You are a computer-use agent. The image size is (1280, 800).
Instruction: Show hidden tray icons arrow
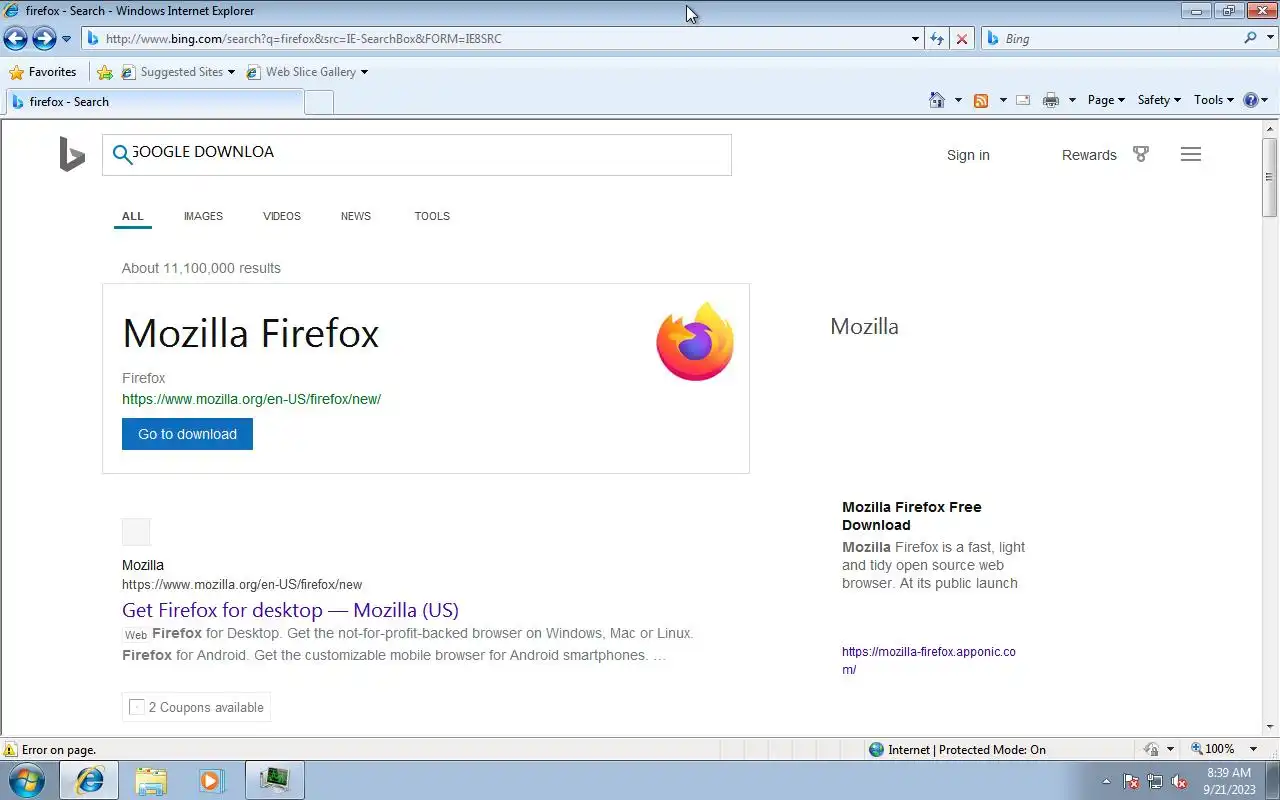pos(1106,781)
